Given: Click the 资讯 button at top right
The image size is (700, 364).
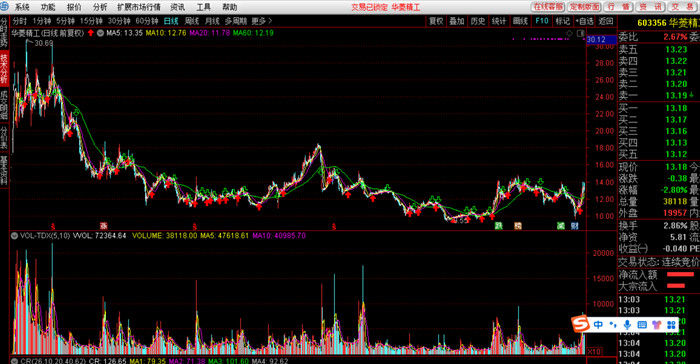Looking at the screenshot, I should [x=650, y=7].
